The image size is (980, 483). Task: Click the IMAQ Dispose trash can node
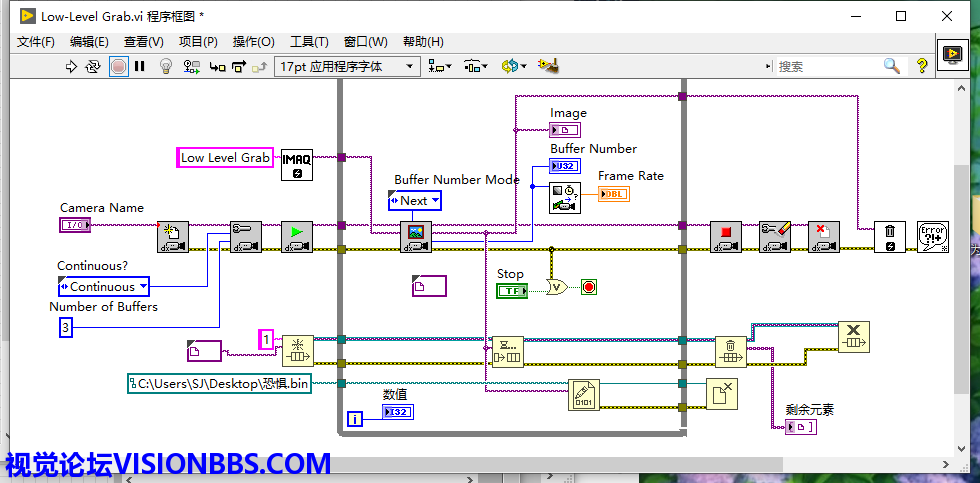click(889, 236)
